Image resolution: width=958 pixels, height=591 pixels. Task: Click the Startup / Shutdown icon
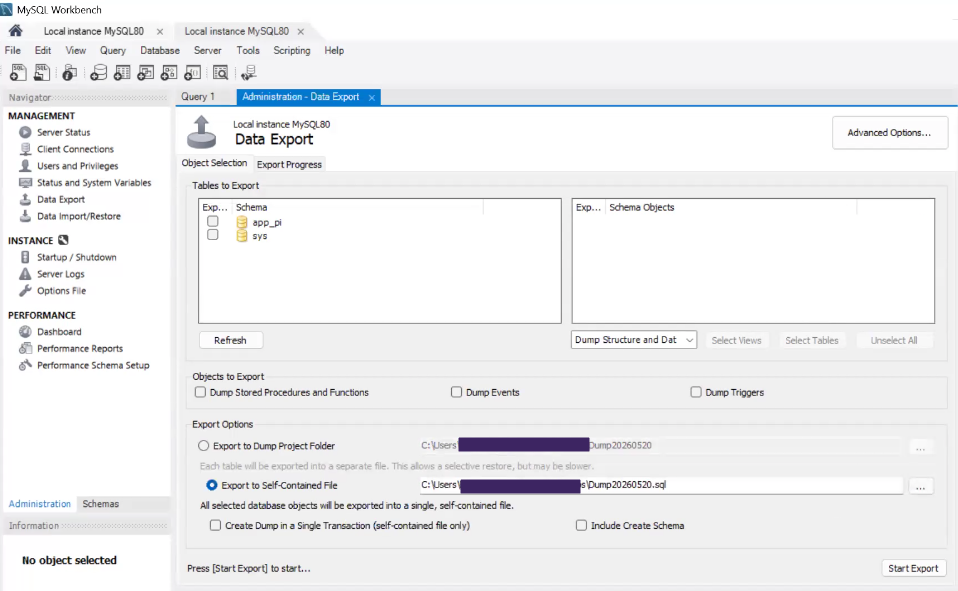[25, 257]
